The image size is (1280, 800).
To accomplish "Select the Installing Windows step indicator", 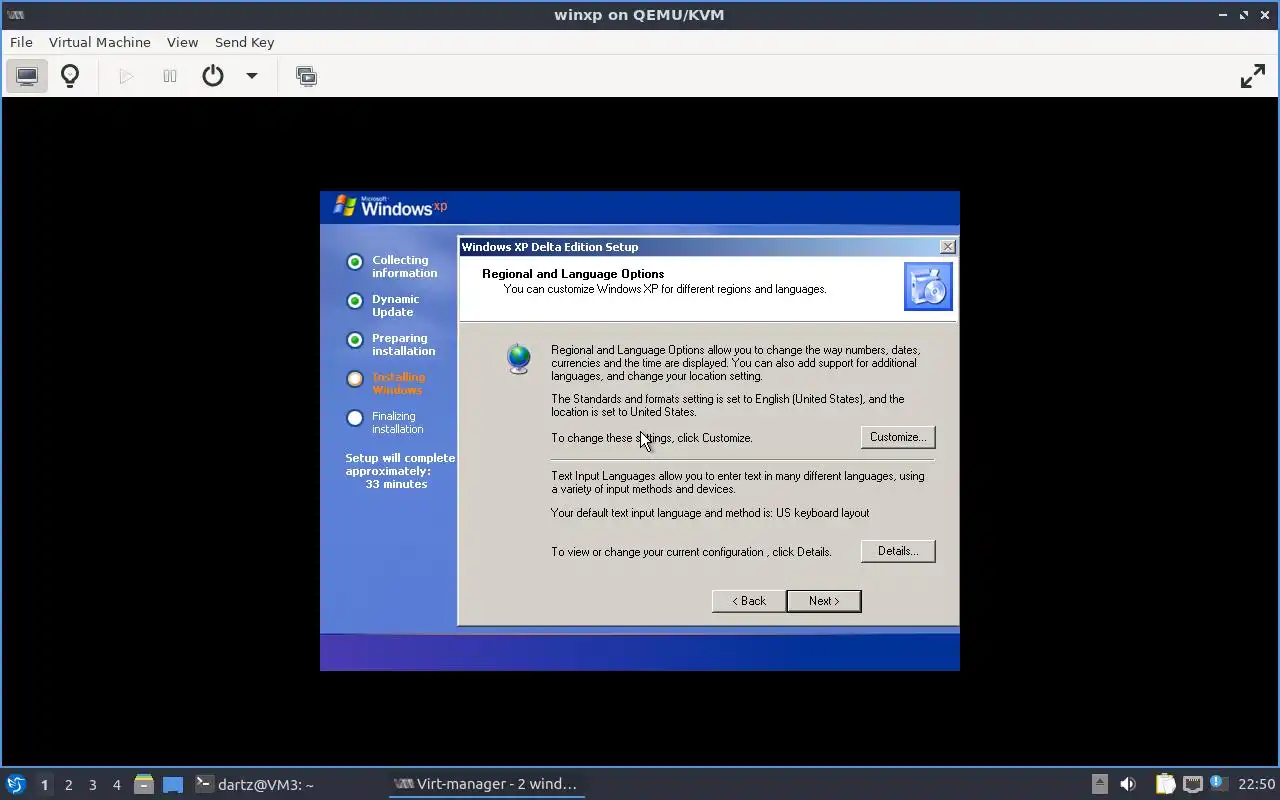I will [x=354, y=379].
